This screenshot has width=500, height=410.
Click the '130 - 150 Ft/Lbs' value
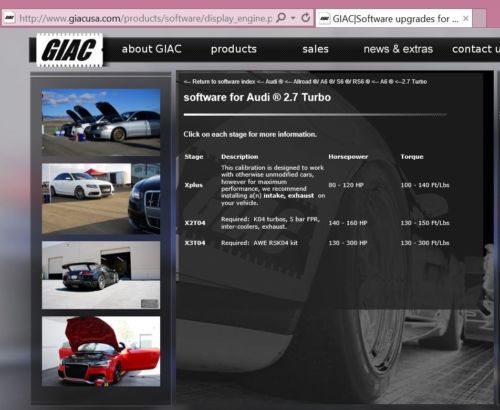(x=425, y=223)
